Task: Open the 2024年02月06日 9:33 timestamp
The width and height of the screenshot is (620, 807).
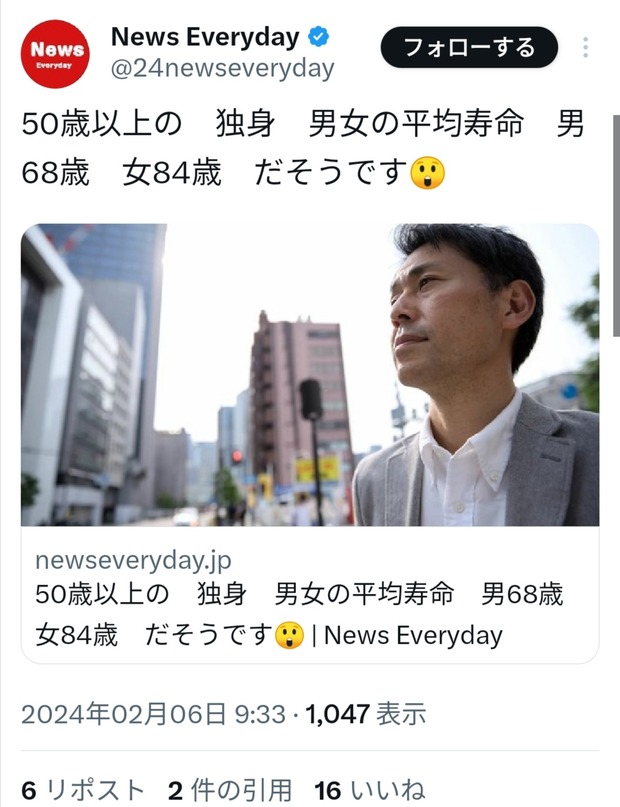Action: pos(153,714)
